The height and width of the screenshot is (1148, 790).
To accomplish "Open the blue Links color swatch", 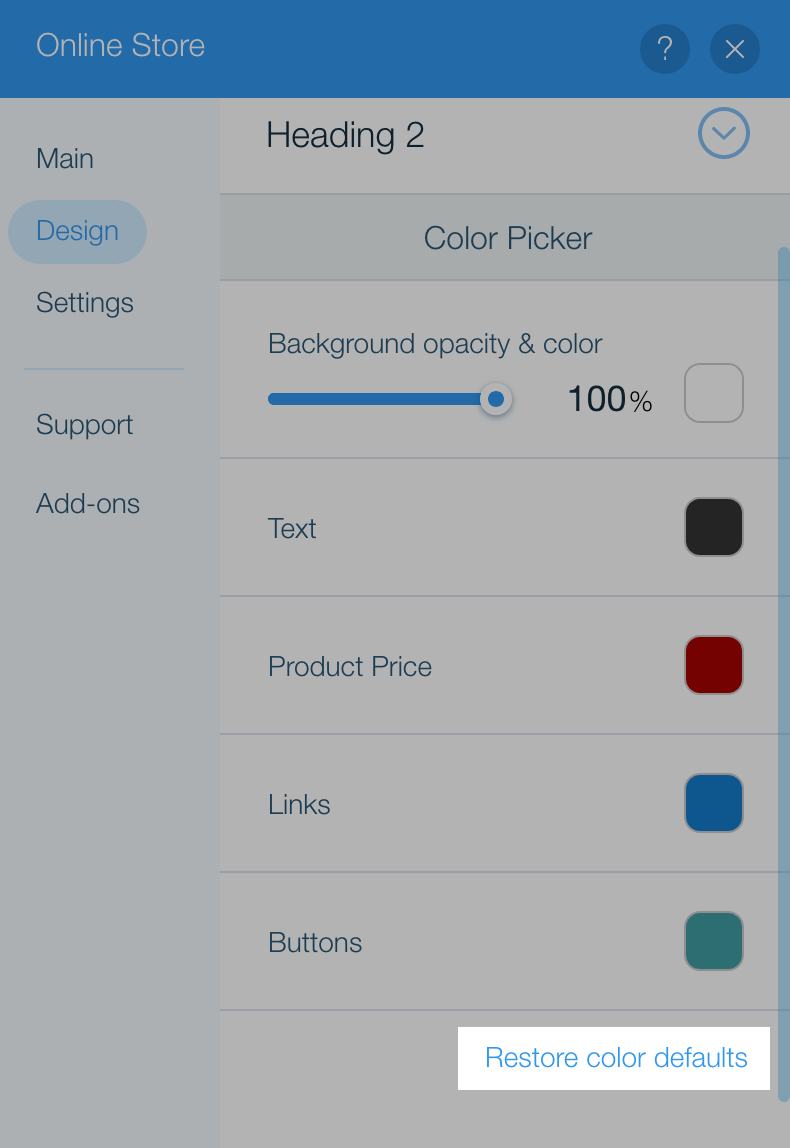I will pyautogui.click(x=714, y=803).
